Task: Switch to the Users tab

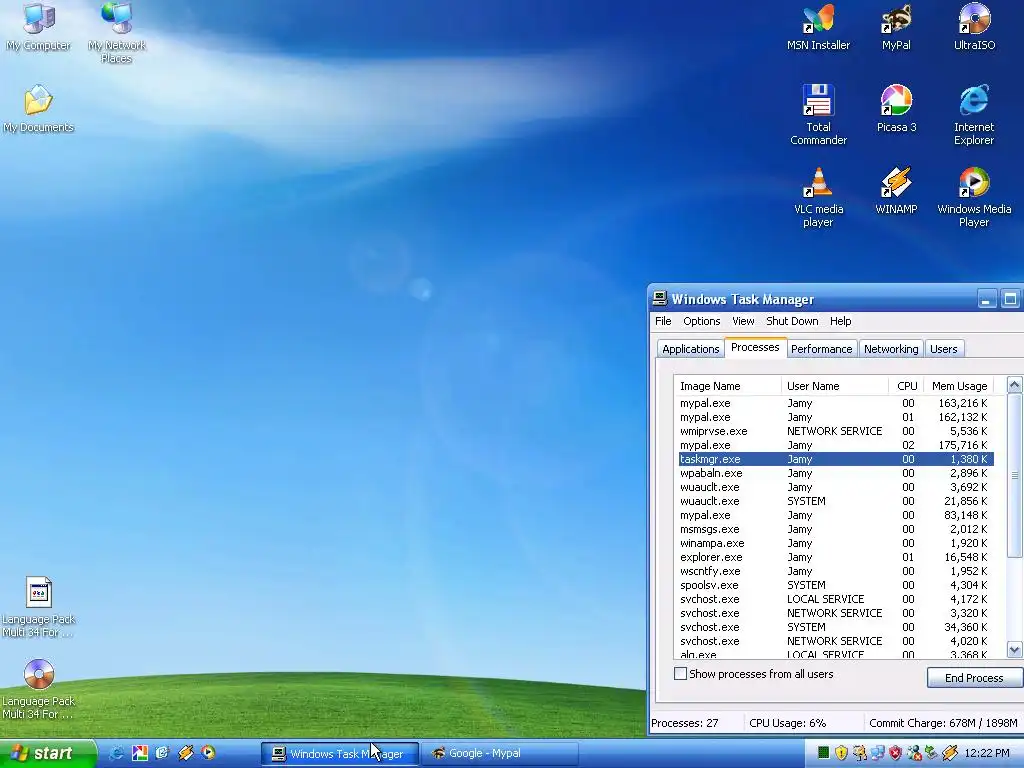Action: [944, 349]
